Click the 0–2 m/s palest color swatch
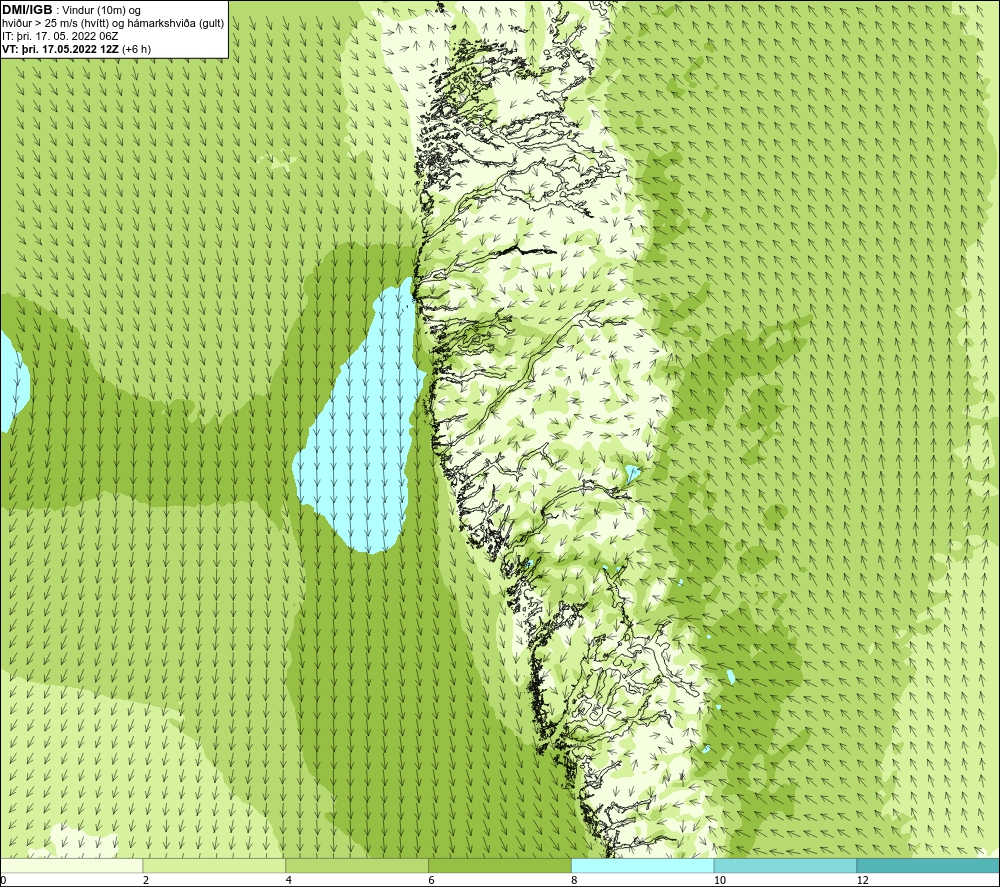Screen dimensions: 1000x887 coord(71,866)
